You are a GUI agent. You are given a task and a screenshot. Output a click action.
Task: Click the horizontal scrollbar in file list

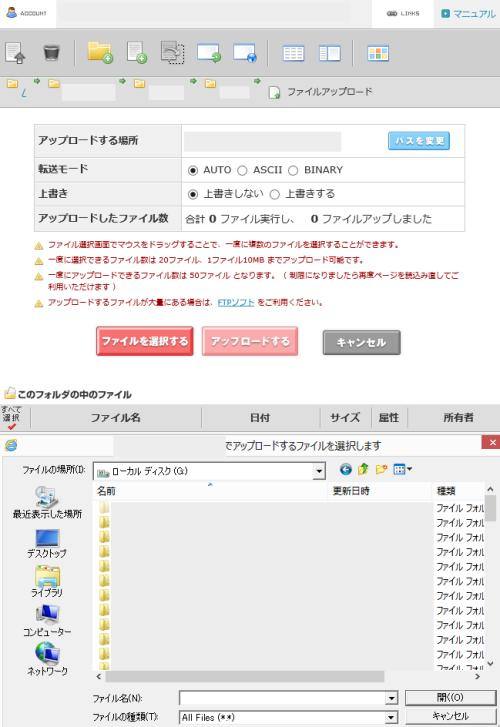click(244, 676)
